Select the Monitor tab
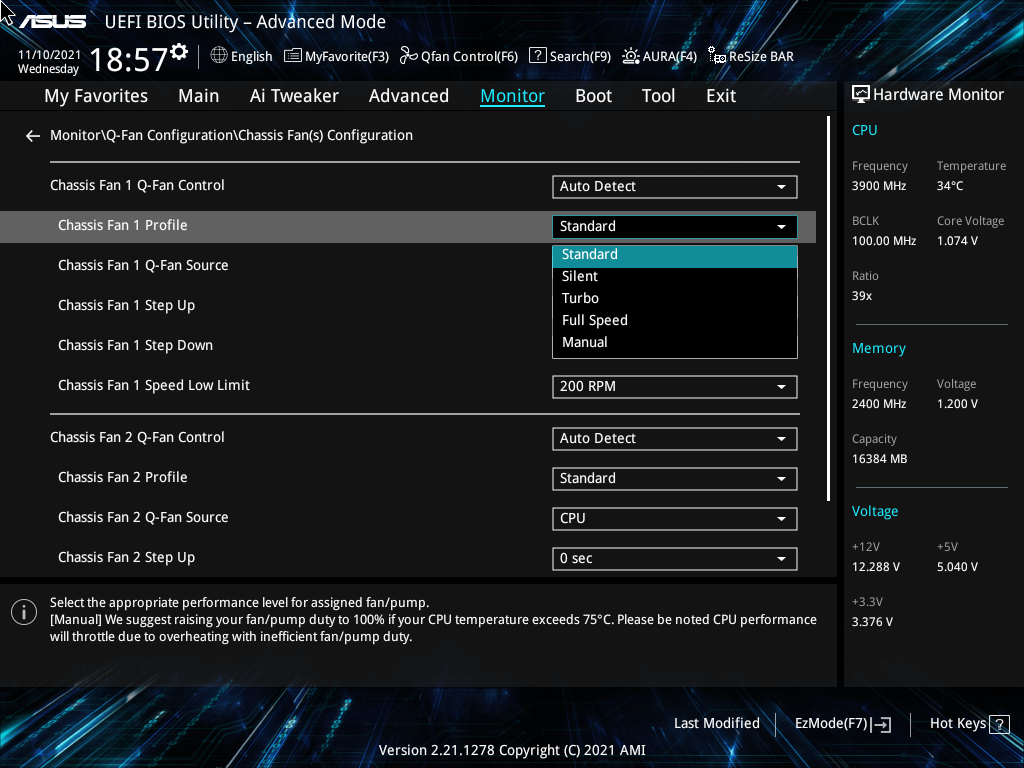Screen dimensions: 1024x768 513,96
